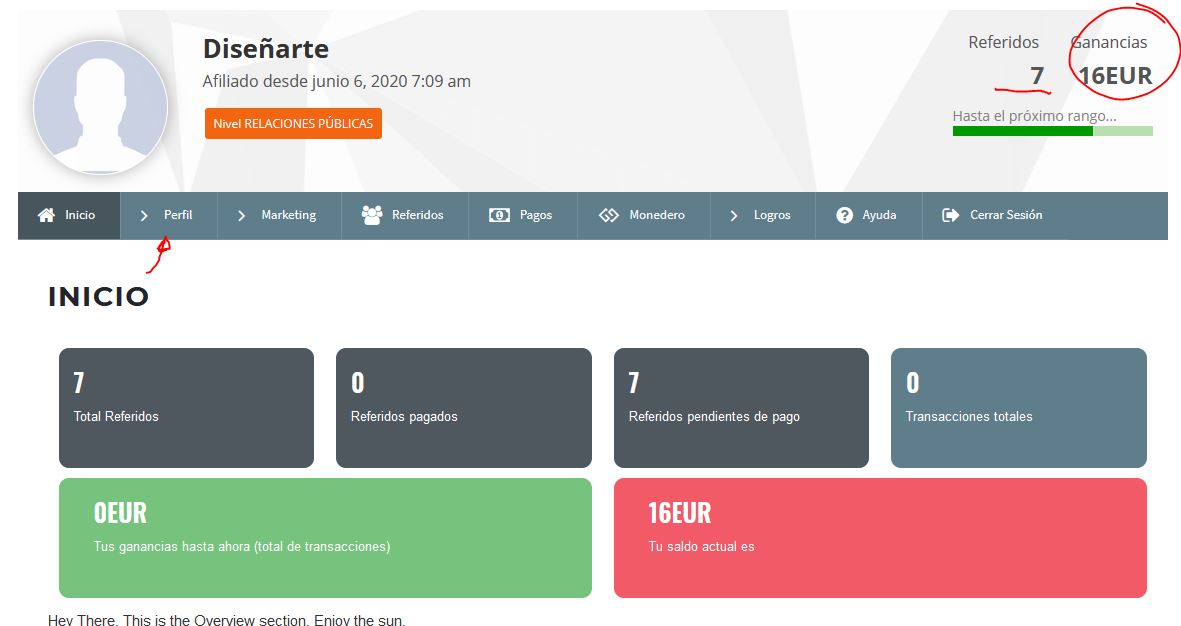This screenshot has width=1181, height=626.
Task: Expand the Logros chevron arrow
Action: pyautogui.click(x=734, y=216)
